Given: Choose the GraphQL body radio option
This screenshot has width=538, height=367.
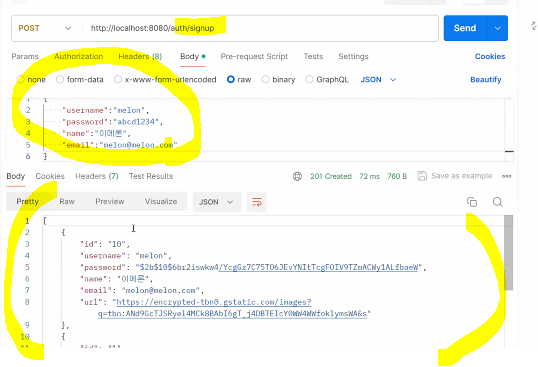Looking at the screenshot, I should (309, 80).
